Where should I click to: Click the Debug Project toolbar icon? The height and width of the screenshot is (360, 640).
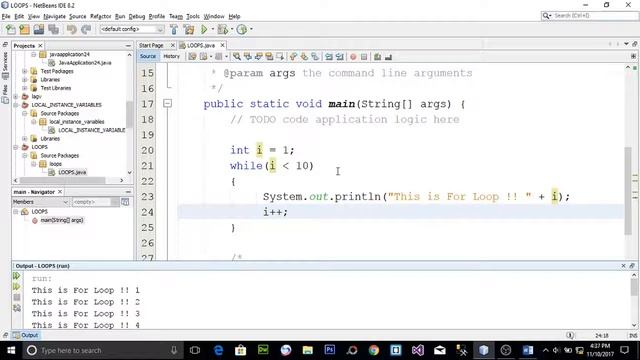tap(222, 29)
